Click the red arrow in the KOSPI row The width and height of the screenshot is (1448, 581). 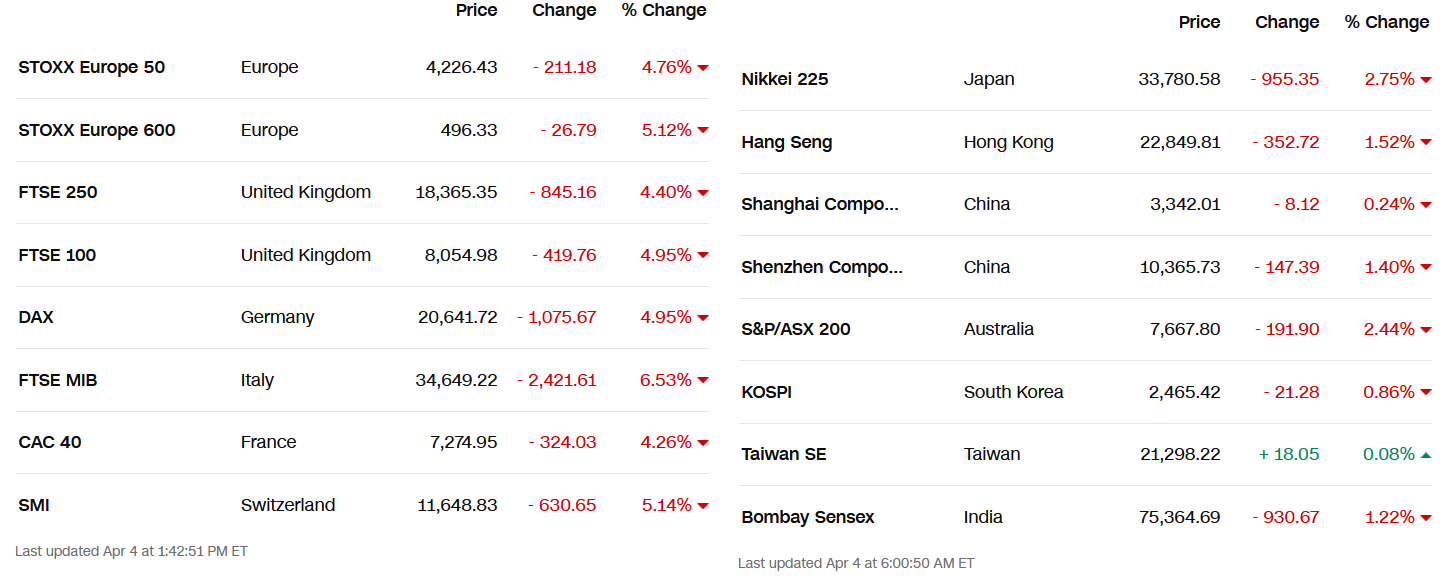[x=1426, y=393]
